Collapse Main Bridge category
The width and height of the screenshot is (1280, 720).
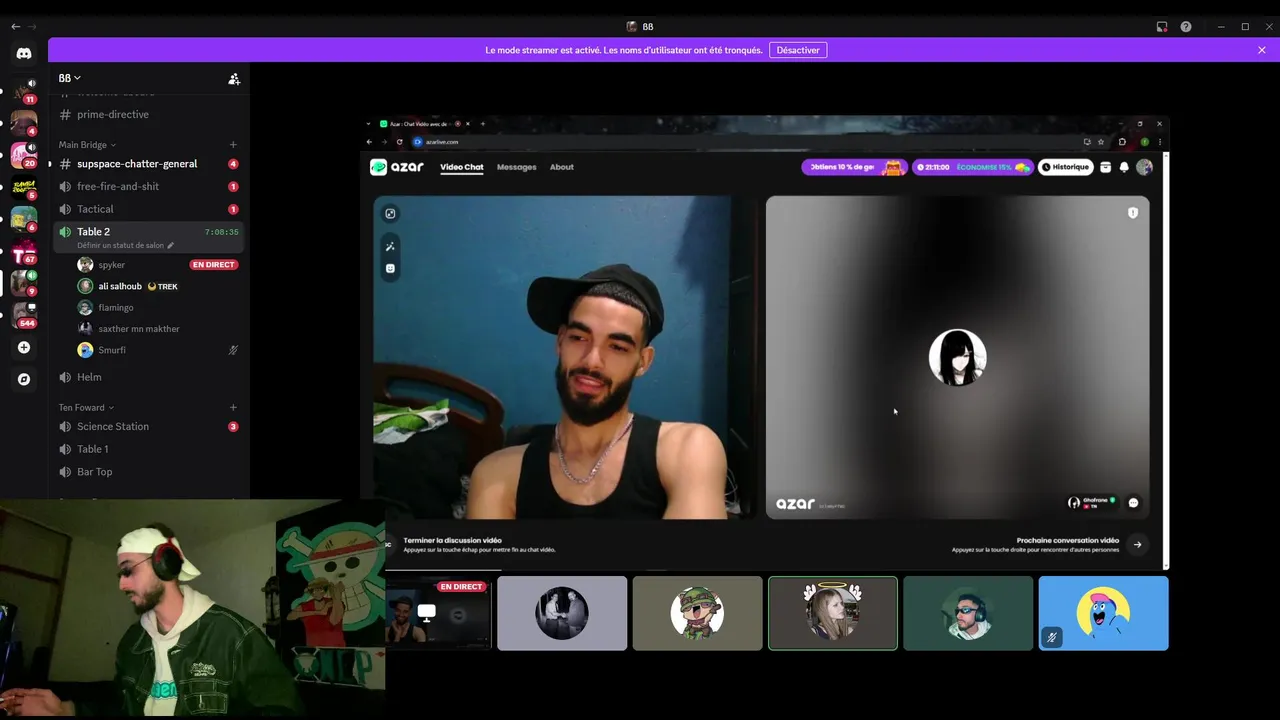(x=87, y=145)
